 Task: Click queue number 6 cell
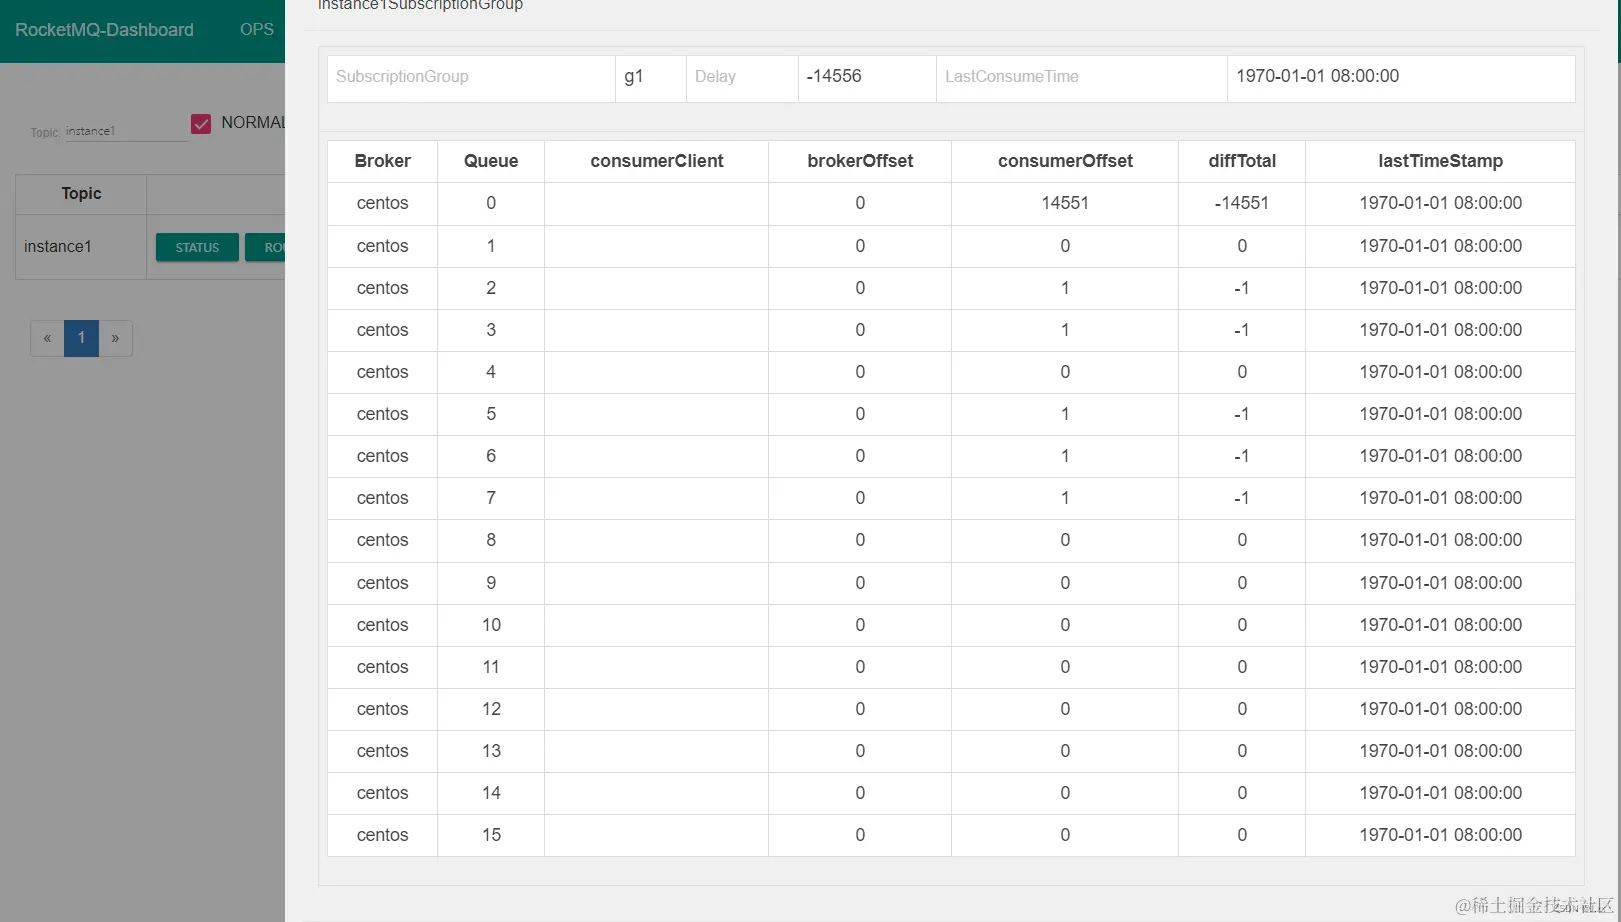[491, 456]
